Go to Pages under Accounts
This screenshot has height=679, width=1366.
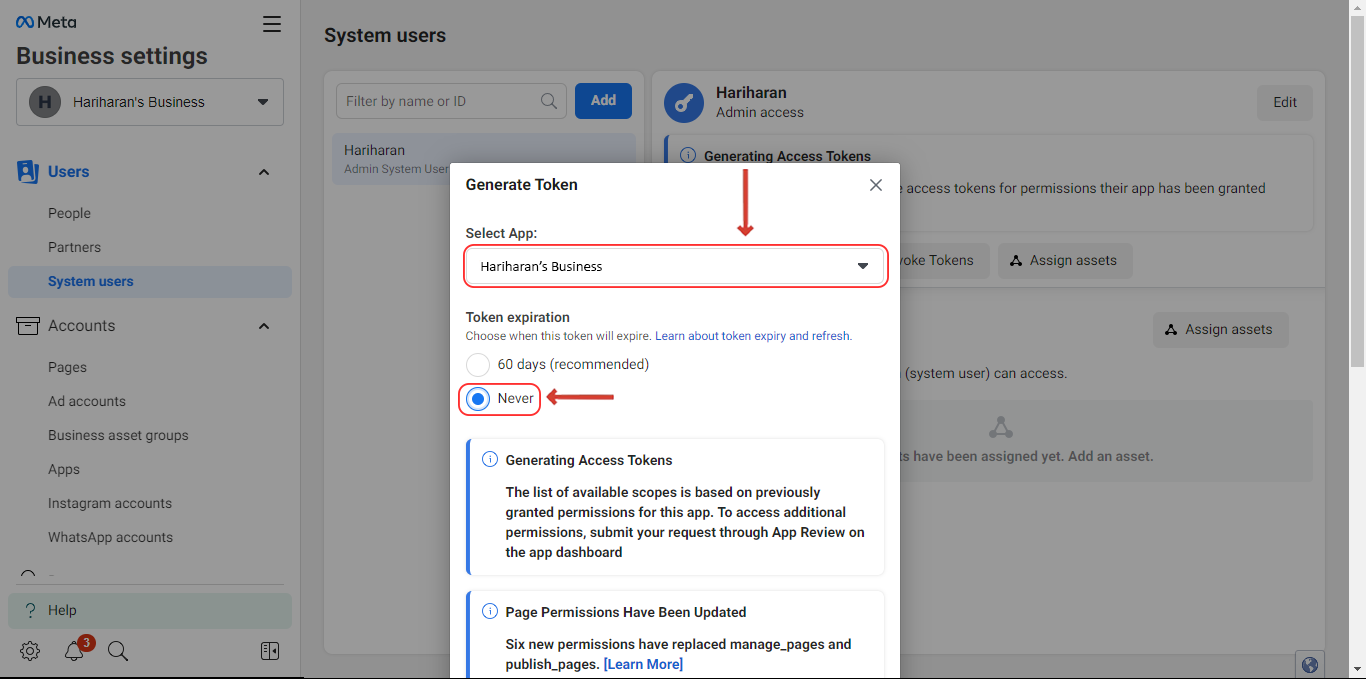(67, 367)
